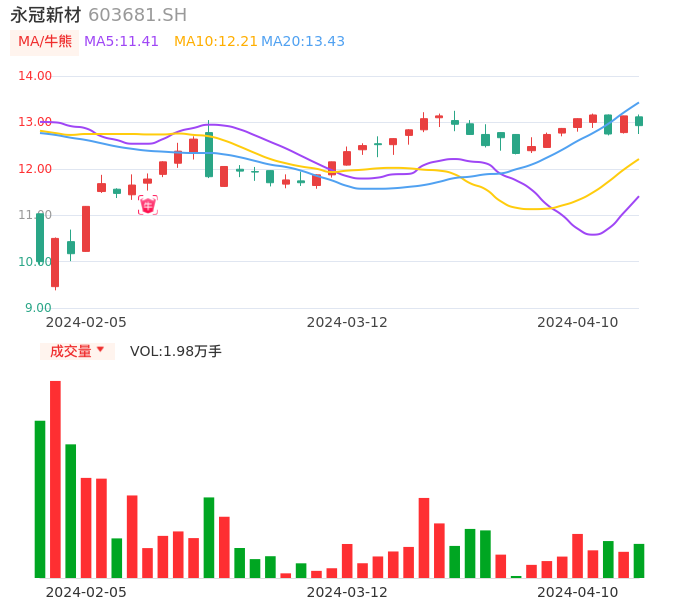This screenshot has height=606, width=686.
Task: Click the VOL:1.98万手 volume label
Action: (x=176, y=351)
